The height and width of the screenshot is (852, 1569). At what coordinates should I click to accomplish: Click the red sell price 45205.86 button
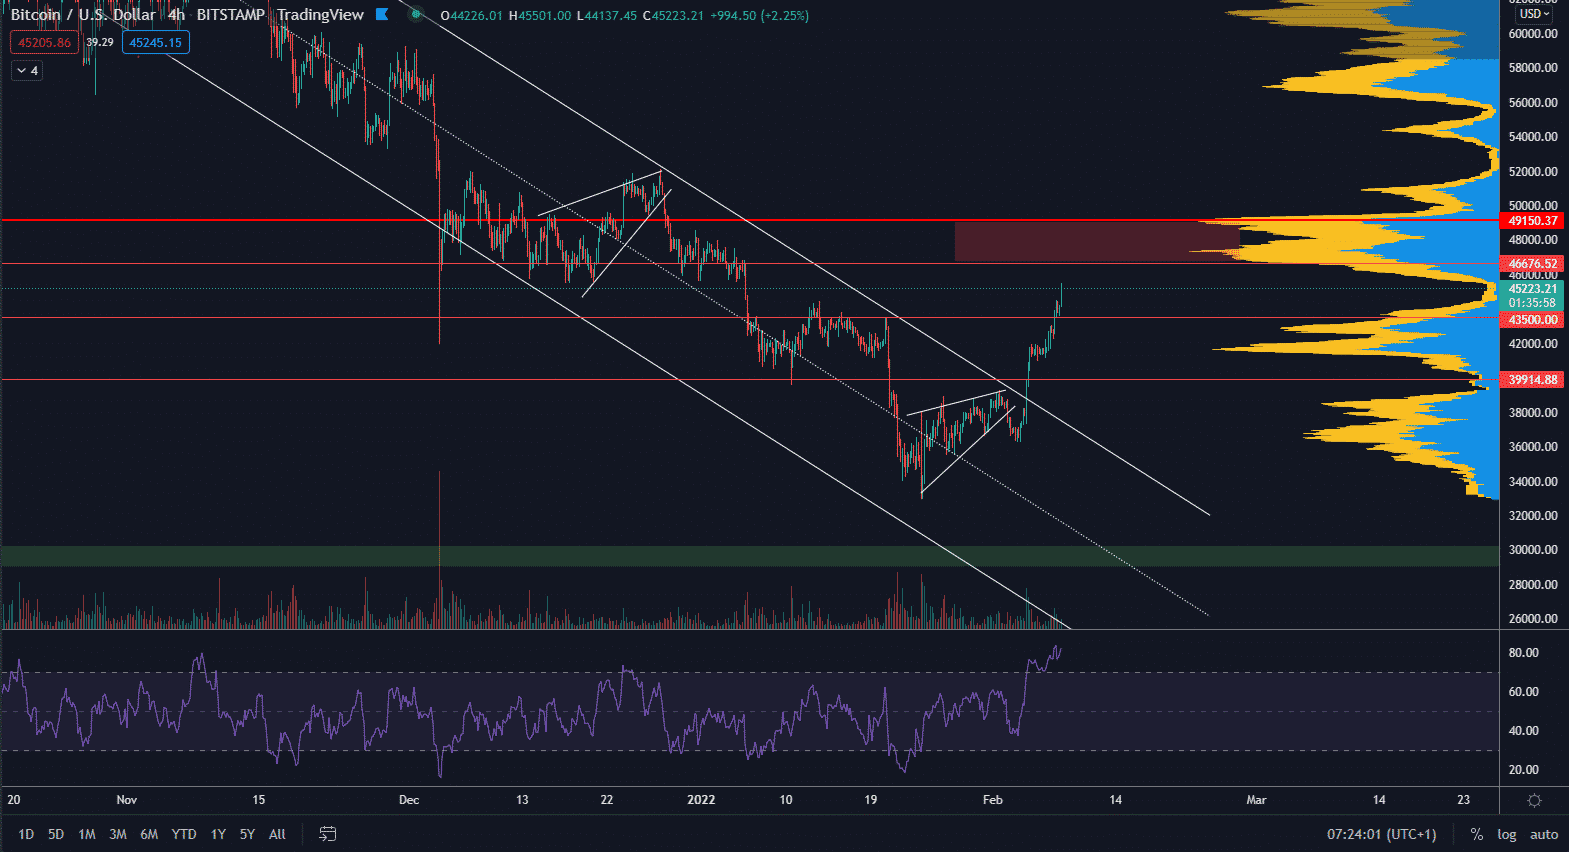point(44,43)
